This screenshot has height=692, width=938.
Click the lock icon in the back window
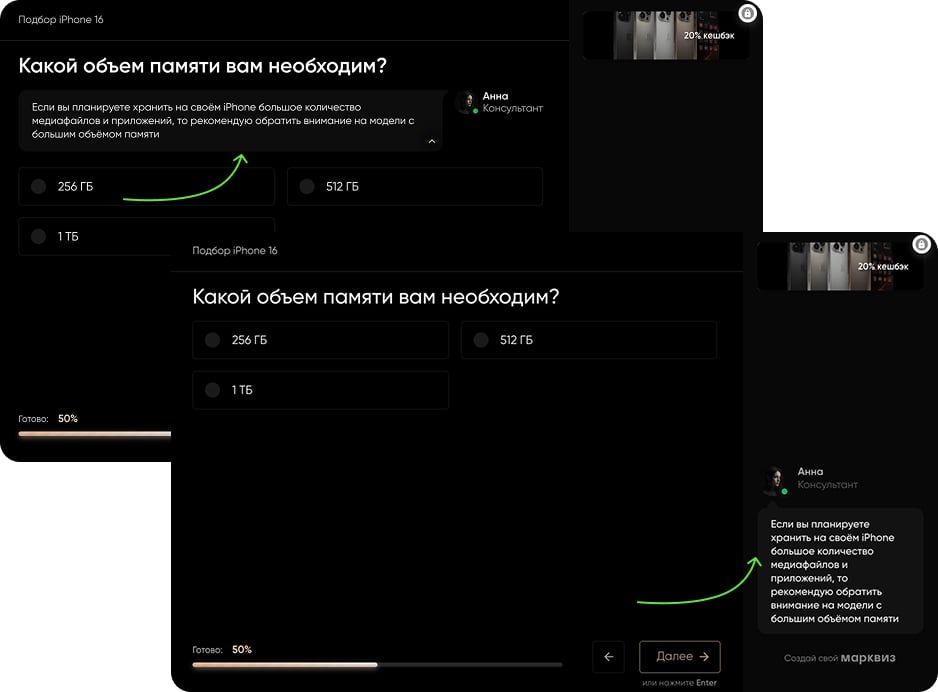pos(747,13)
